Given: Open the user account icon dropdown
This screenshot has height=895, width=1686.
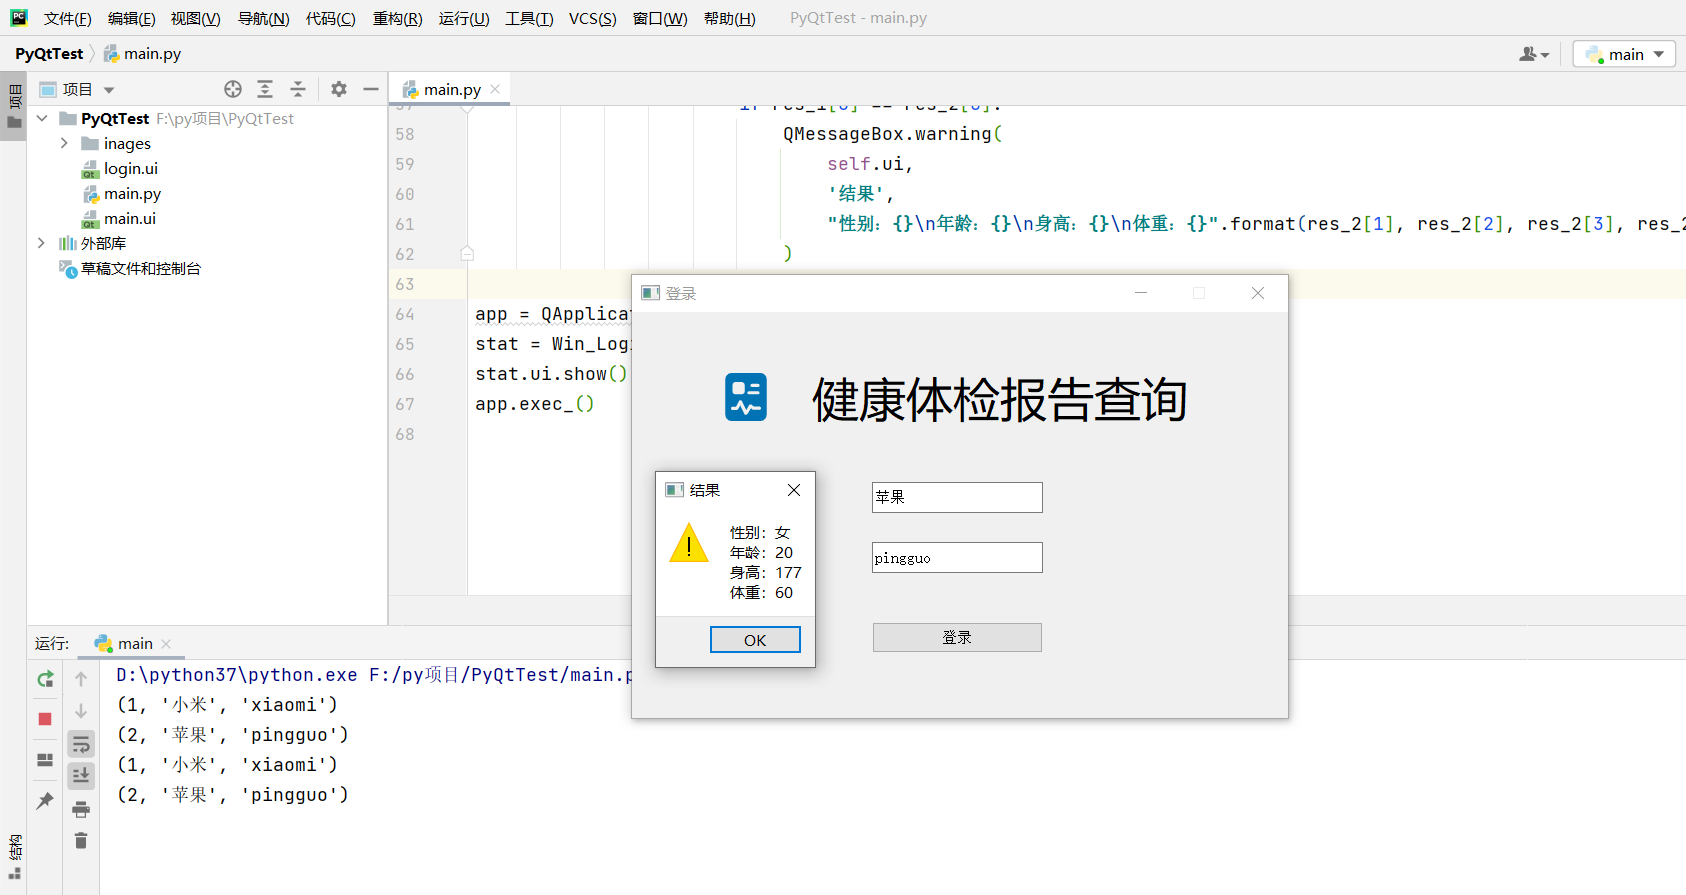Looking at the screenshot, I should (1534, 54).
